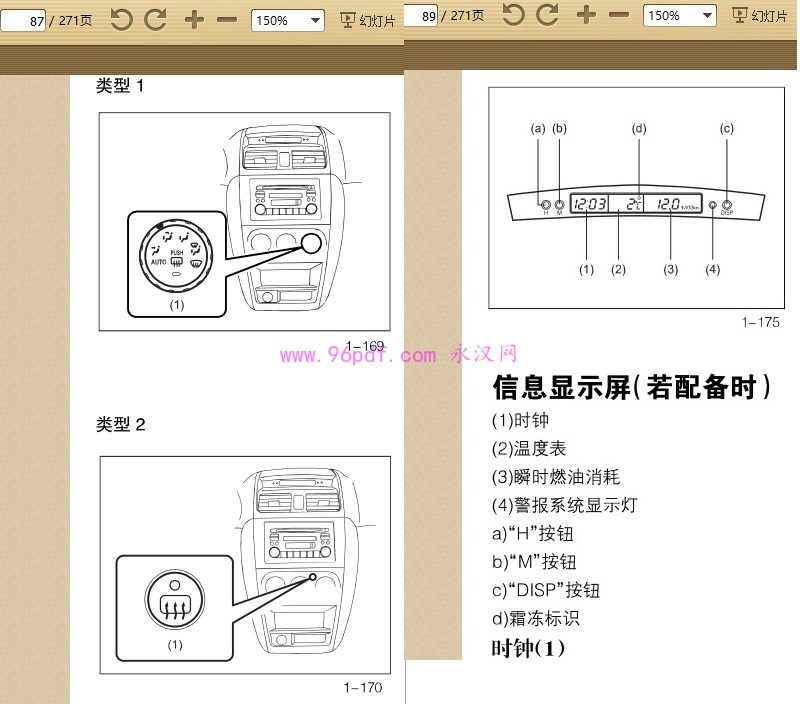Zoom out using minus icon, page 87 viewer
800x704 pixels.
point(227,19)
